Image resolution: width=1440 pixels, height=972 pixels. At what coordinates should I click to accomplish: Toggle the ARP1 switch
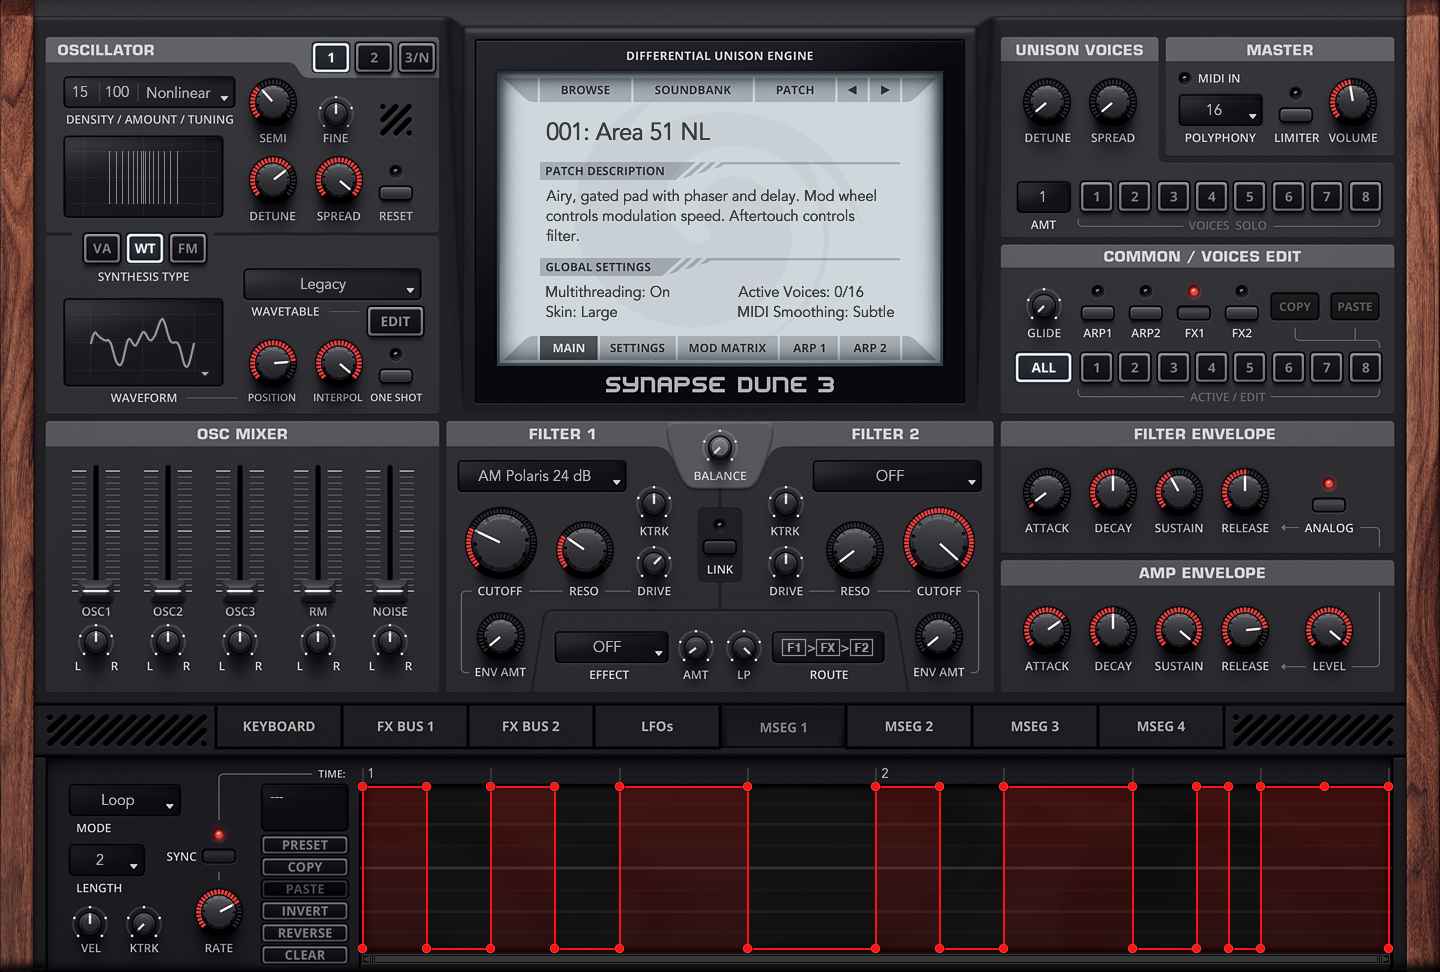1098,313
